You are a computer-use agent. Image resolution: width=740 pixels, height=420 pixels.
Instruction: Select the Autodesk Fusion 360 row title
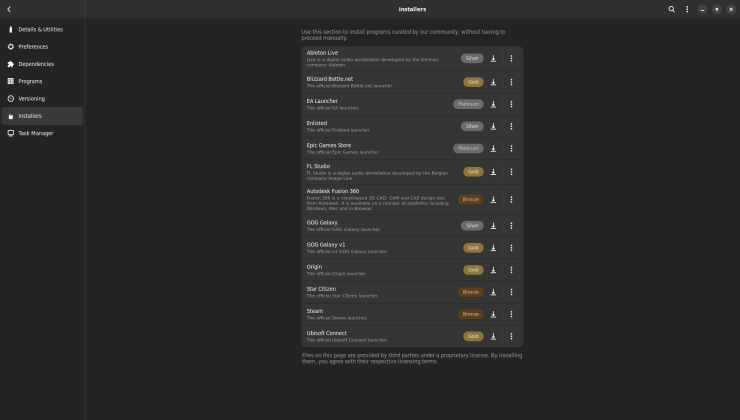point(333,191)
